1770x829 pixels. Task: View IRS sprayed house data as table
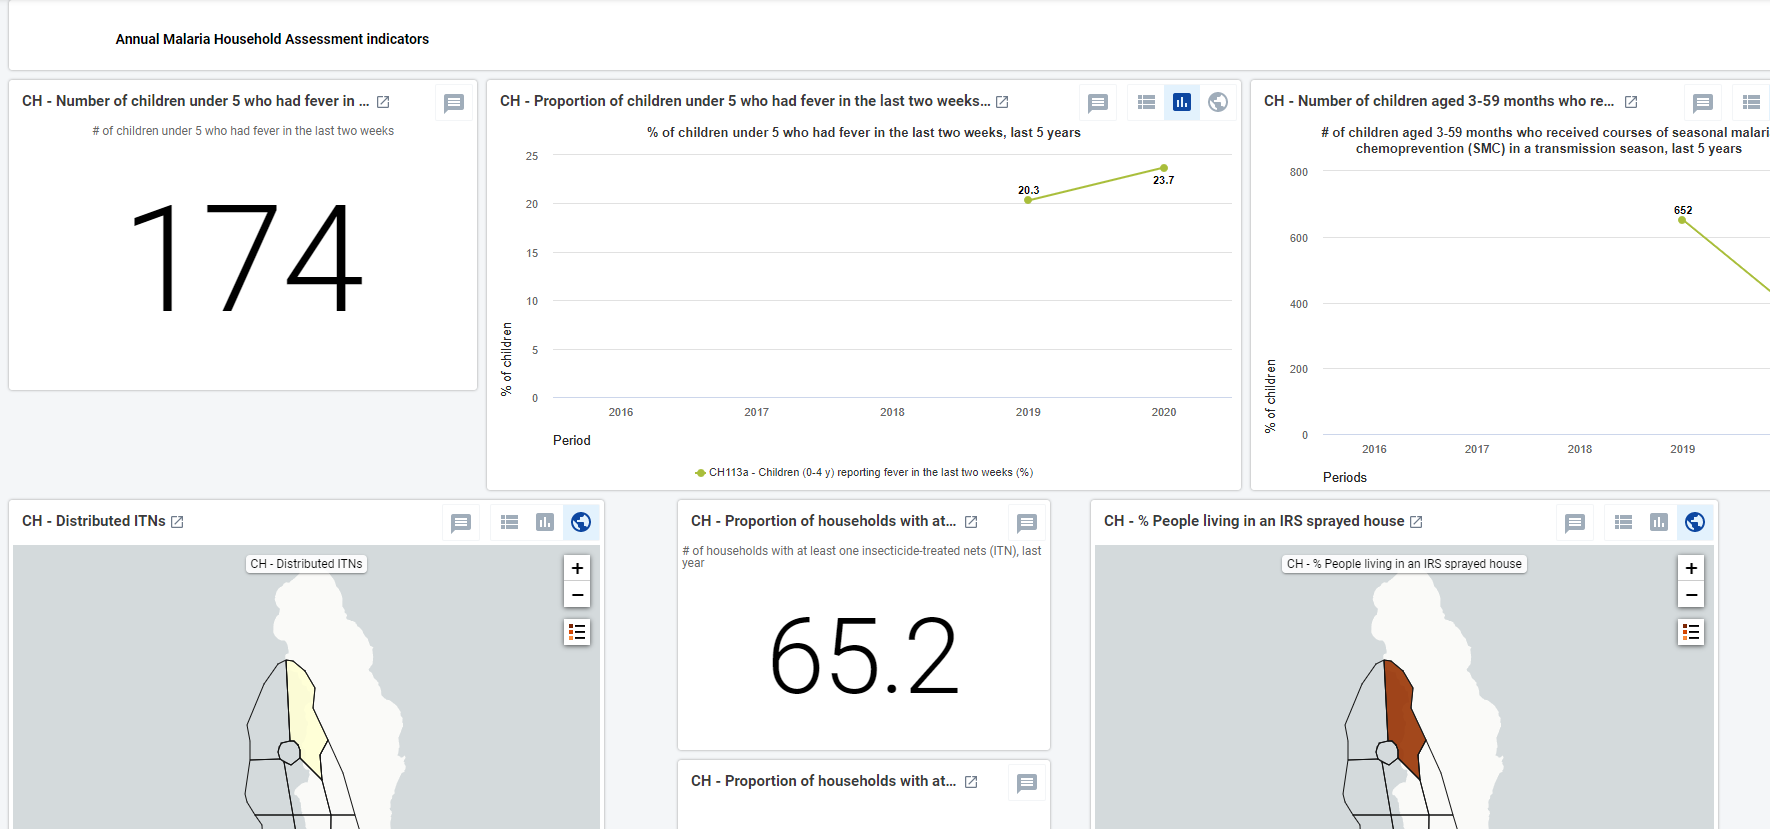[1623, 522]
